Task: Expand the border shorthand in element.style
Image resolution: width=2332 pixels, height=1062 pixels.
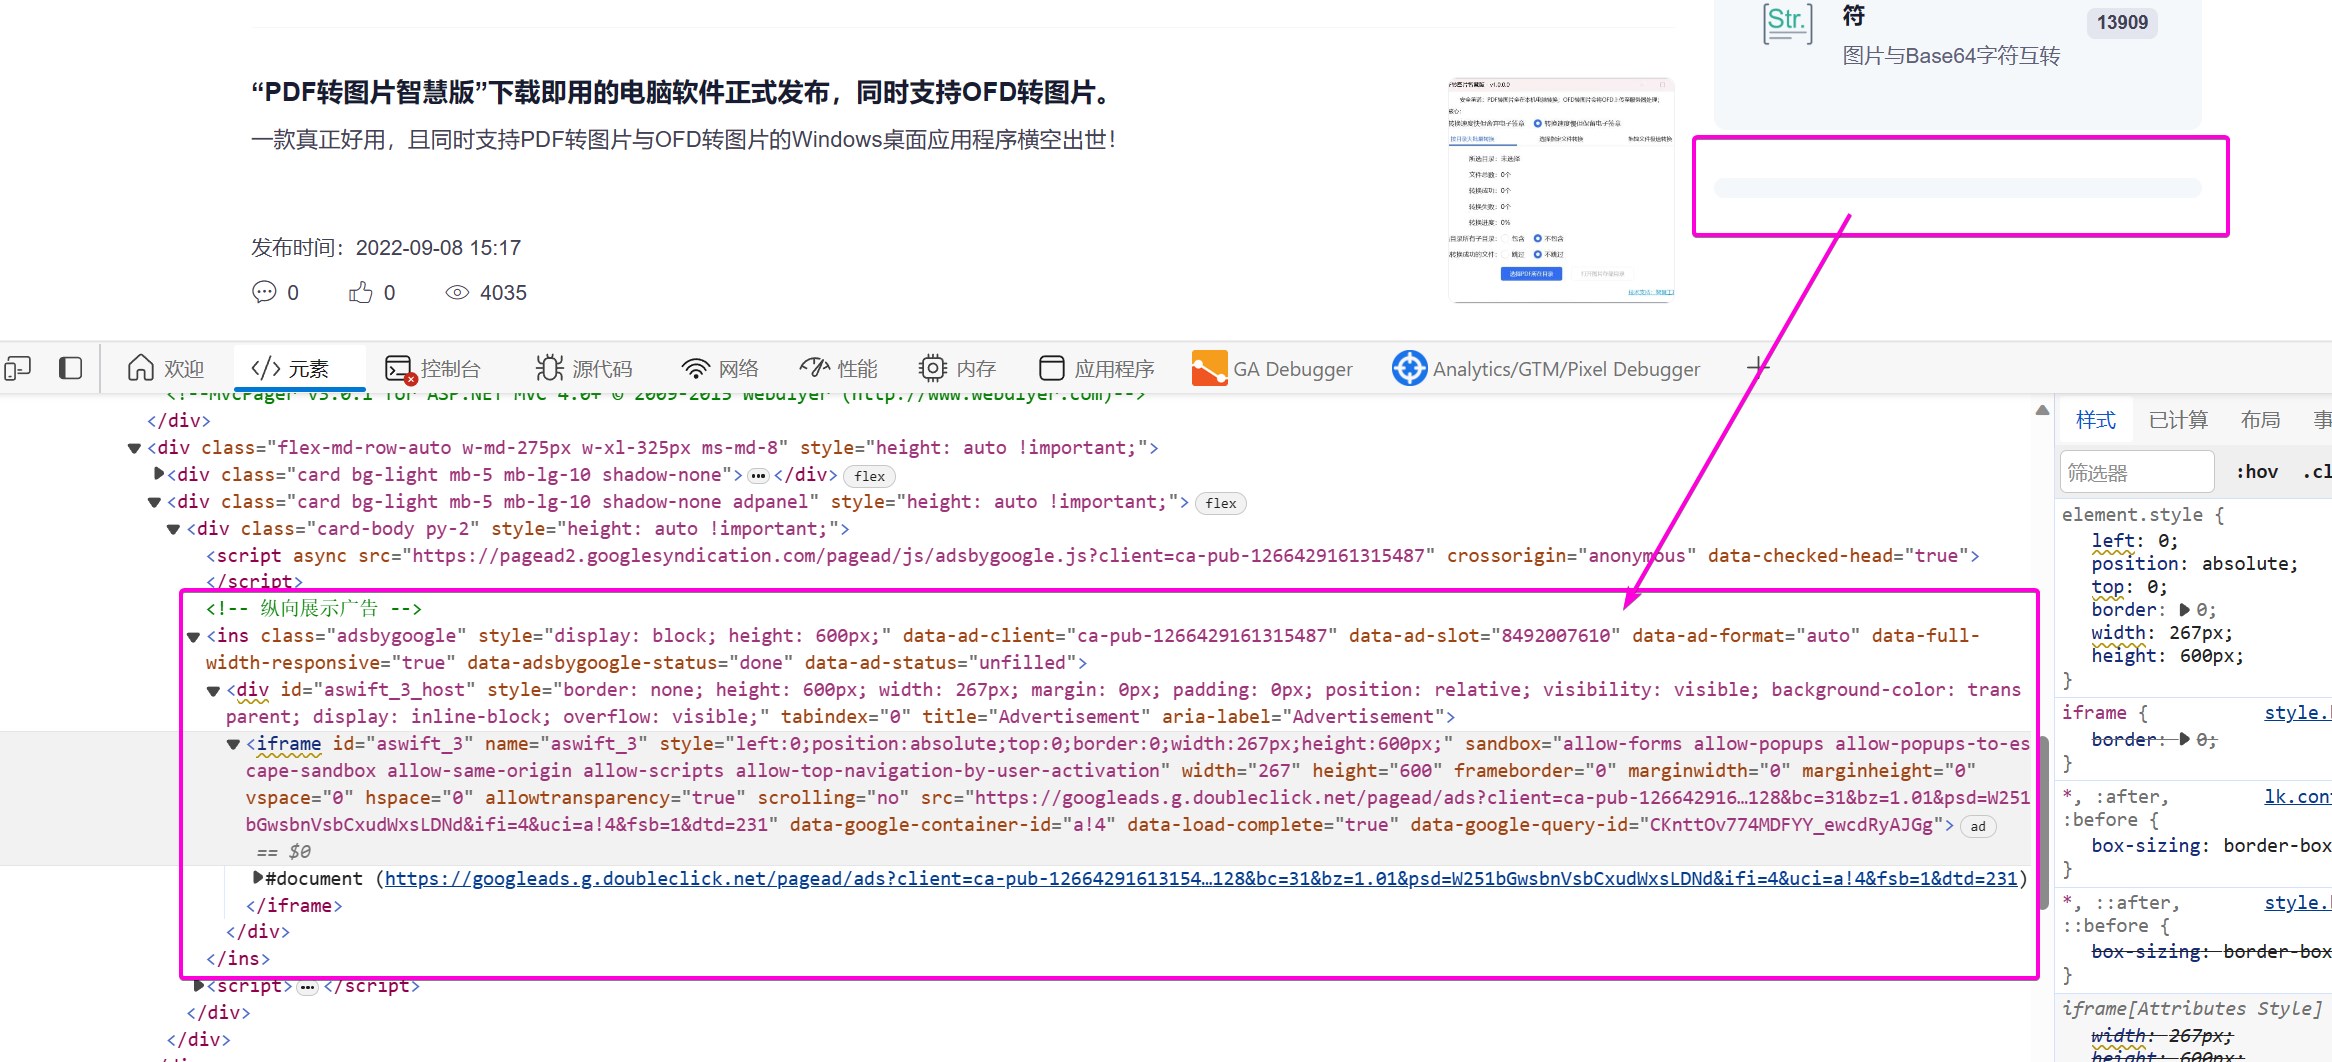Action: (2185, 610)
